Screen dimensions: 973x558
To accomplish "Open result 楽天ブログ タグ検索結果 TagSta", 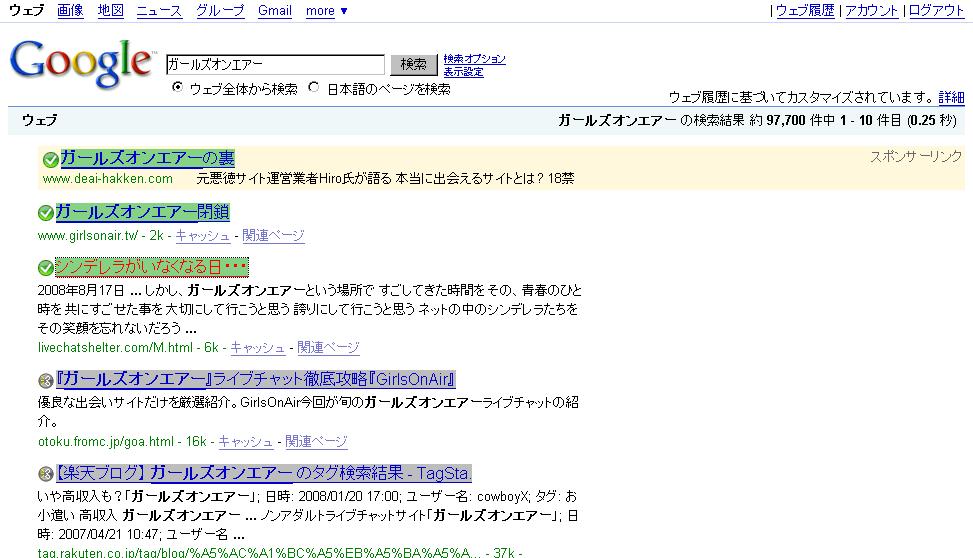I will click(x=264, y=473).
